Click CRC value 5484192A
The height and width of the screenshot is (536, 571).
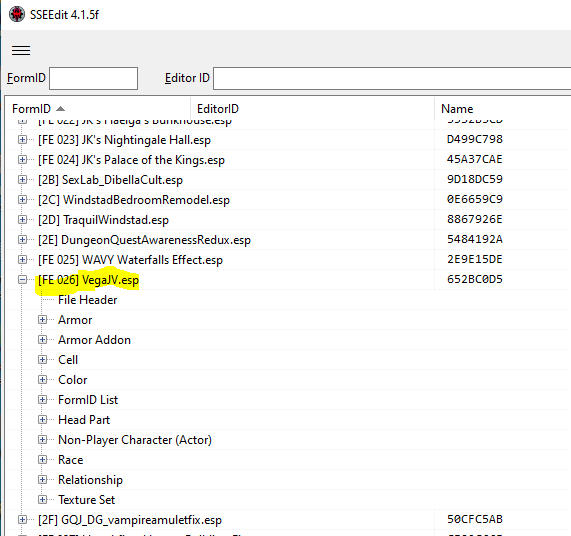point(475,239)
